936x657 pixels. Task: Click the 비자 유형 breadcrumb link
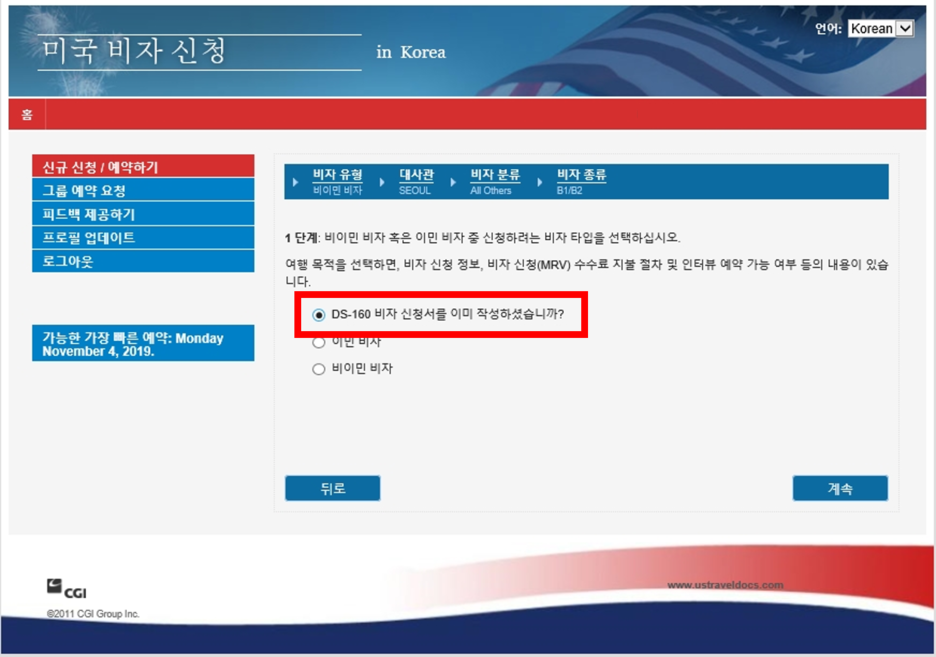coord(337,174)
